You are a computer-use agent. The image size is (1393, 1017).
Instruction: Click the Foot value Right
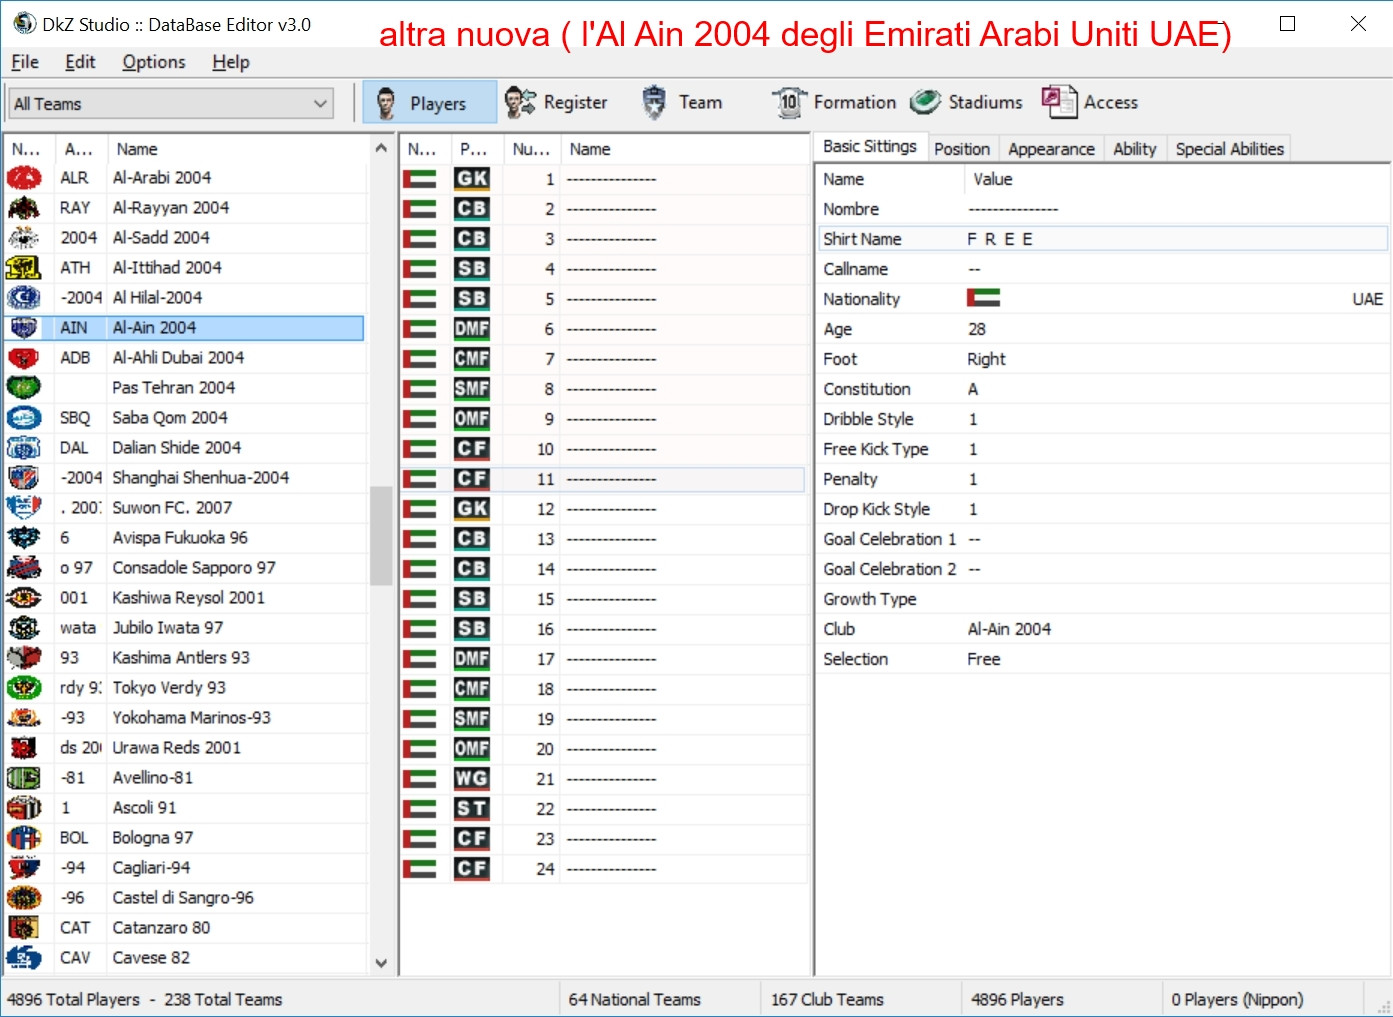[986, 359]
